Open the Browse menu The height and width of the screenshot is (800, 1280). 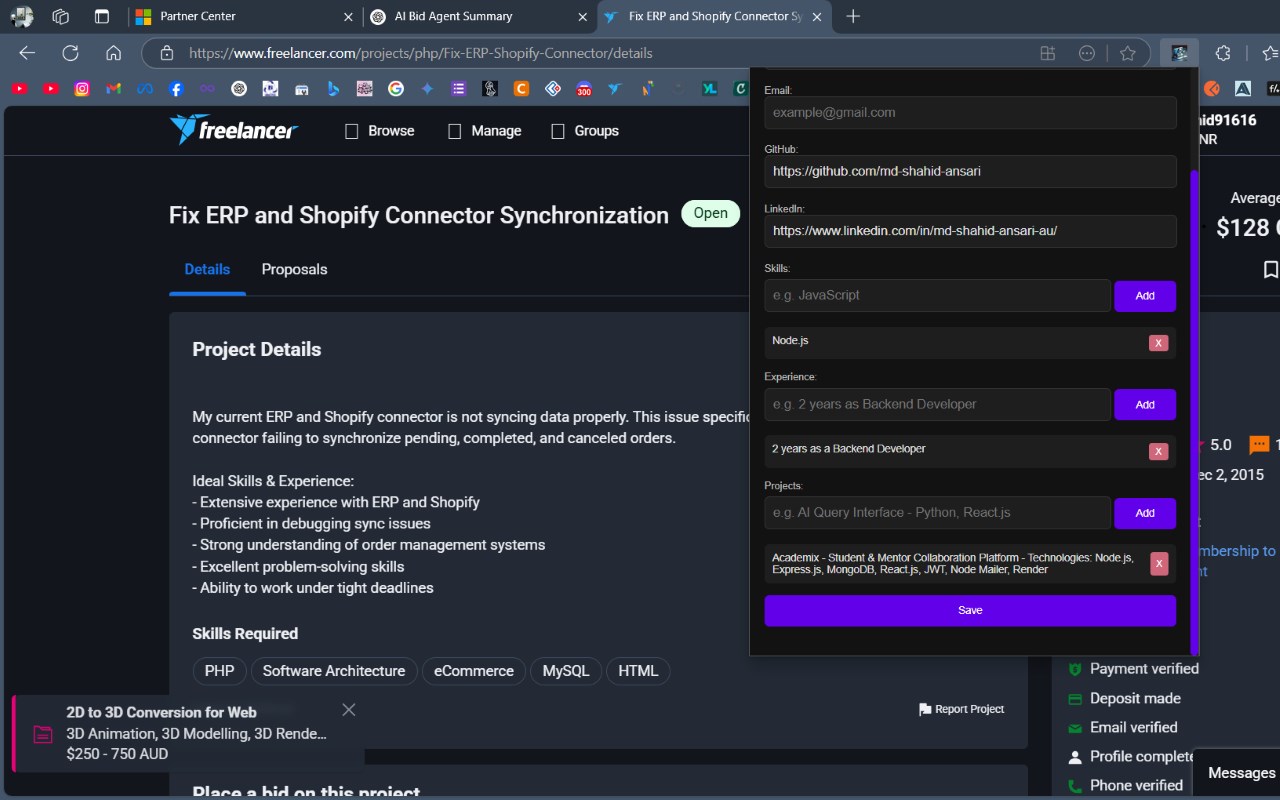pyautogui.click(x=380, y=131)
